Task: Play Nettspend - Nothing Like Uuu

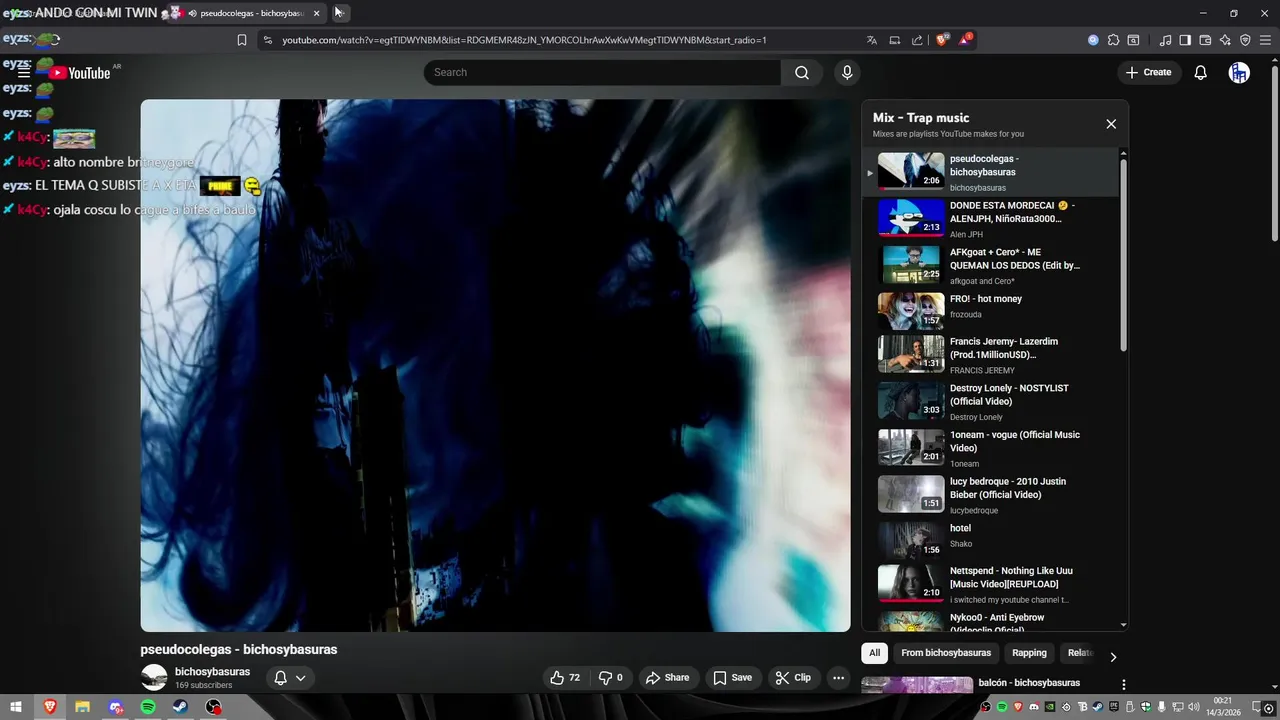Action: tap(991, 585)
